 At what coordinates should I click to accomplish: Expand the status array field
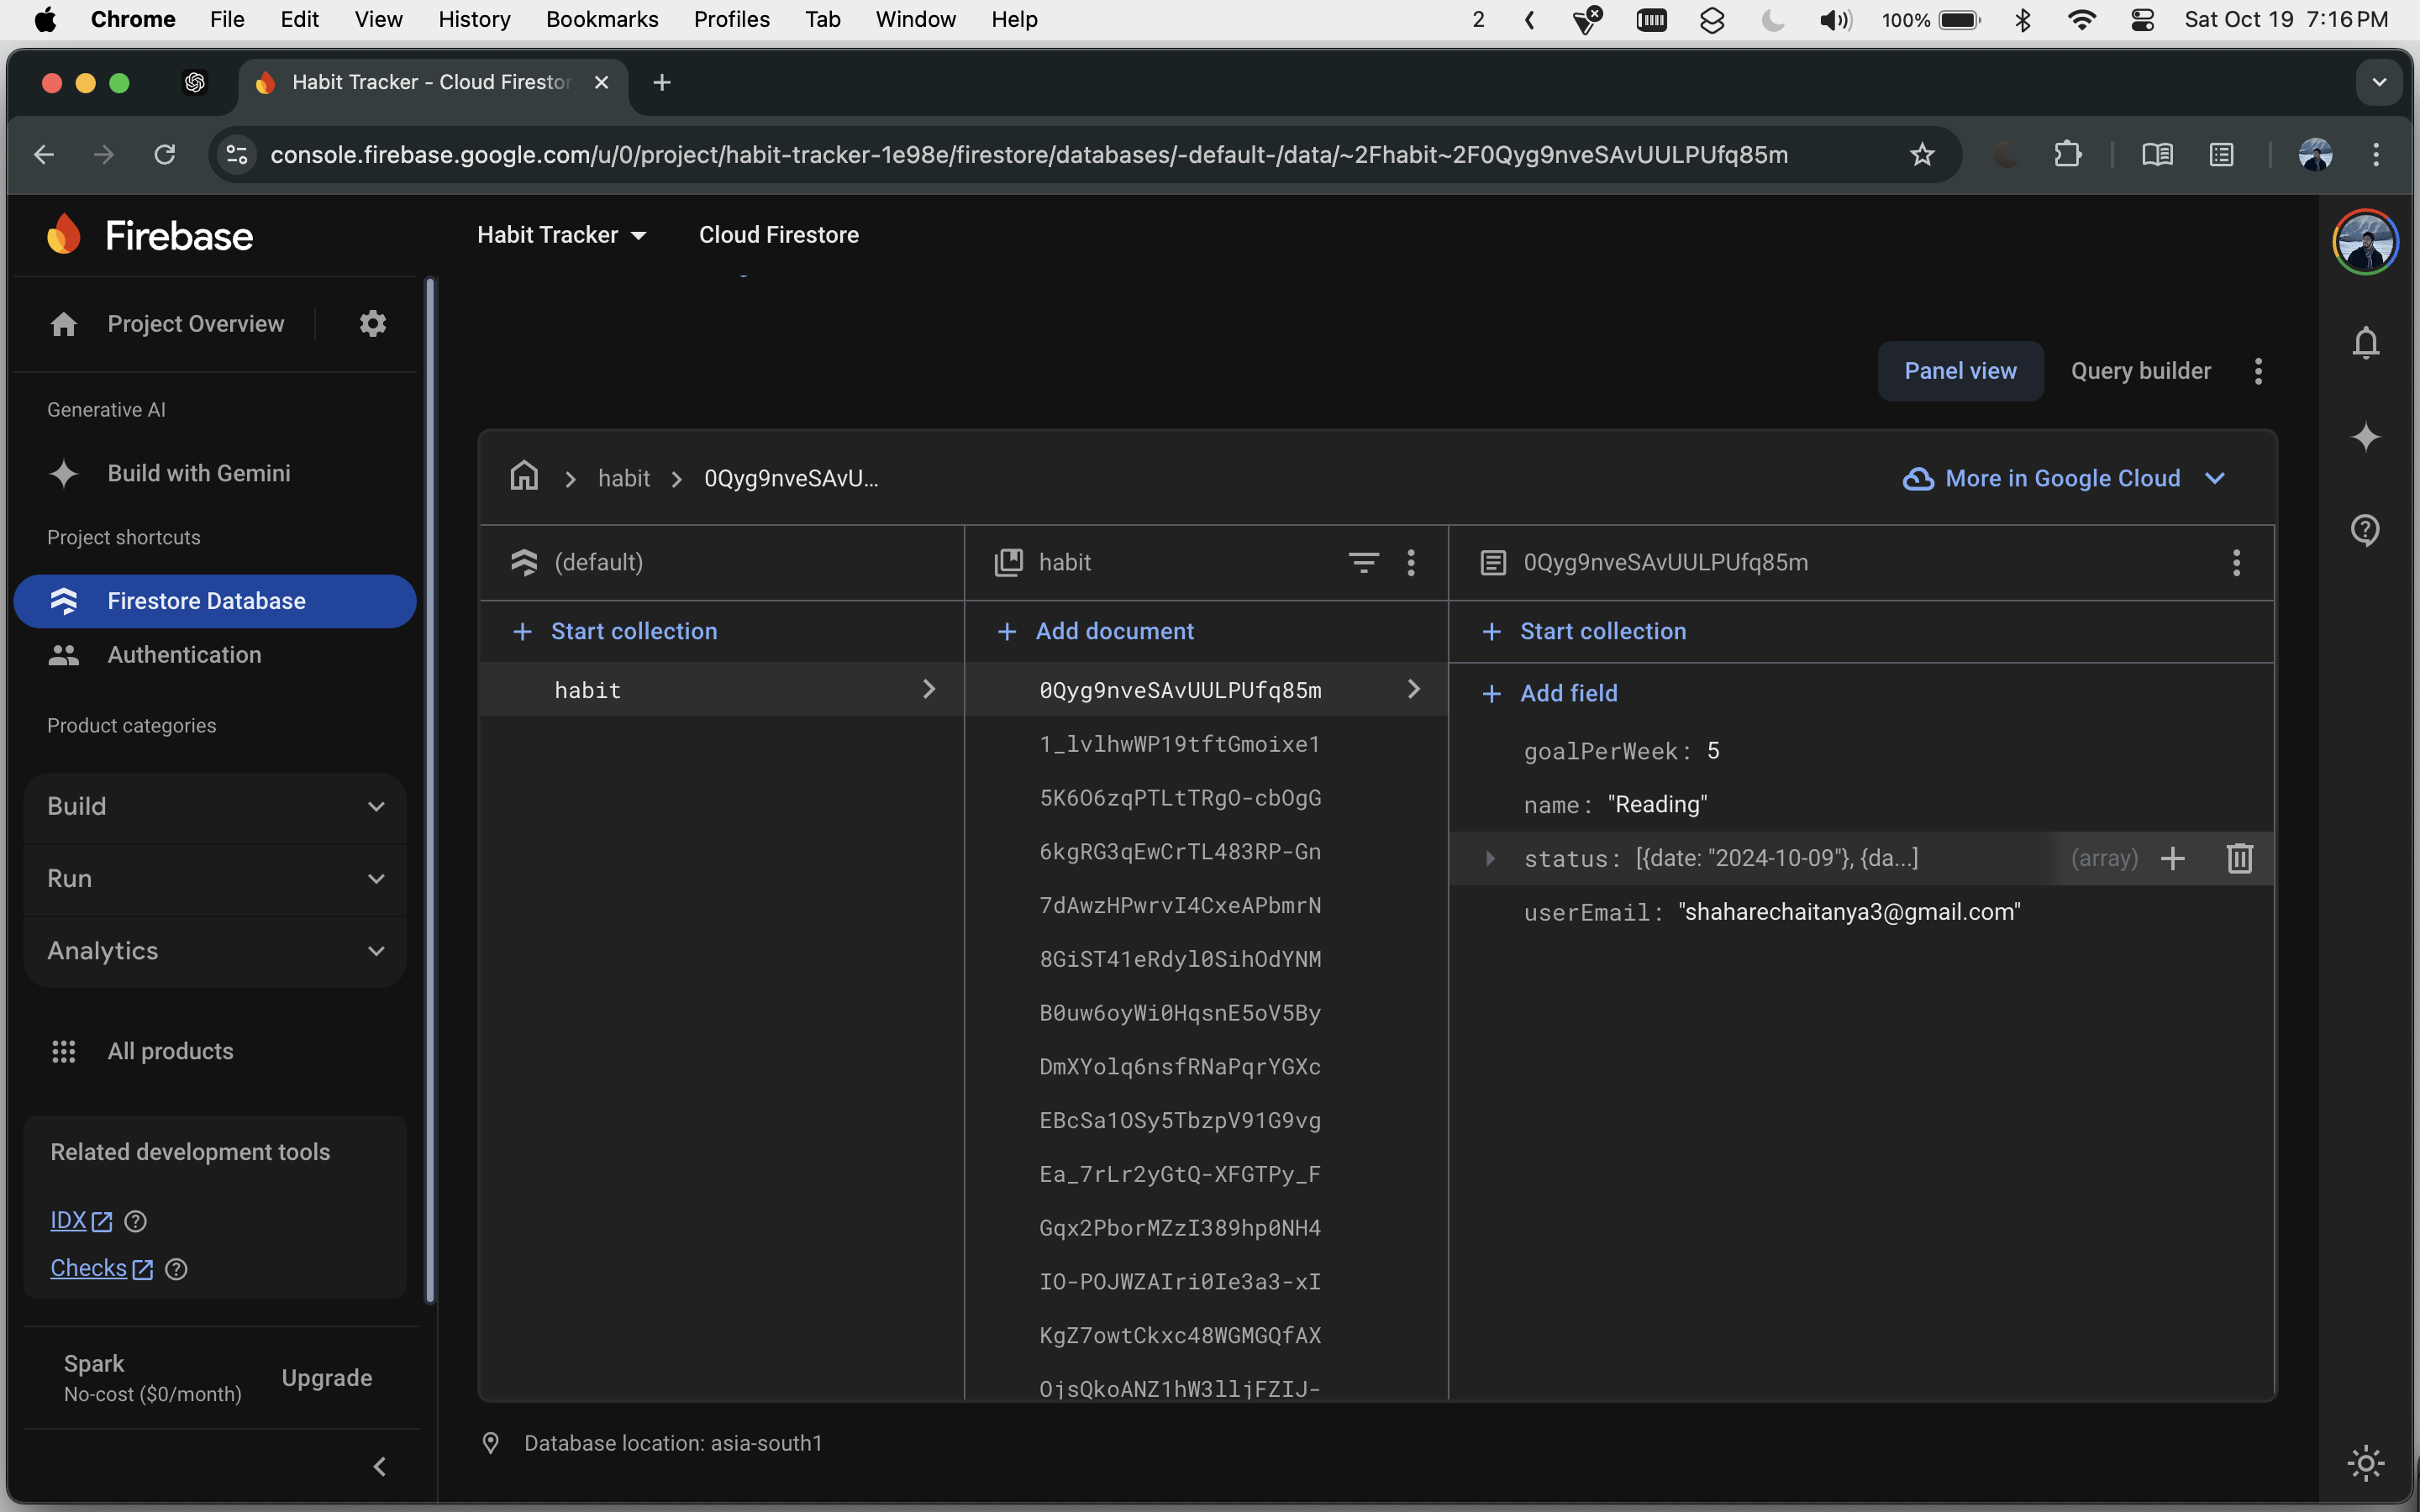coord(1490,858)
